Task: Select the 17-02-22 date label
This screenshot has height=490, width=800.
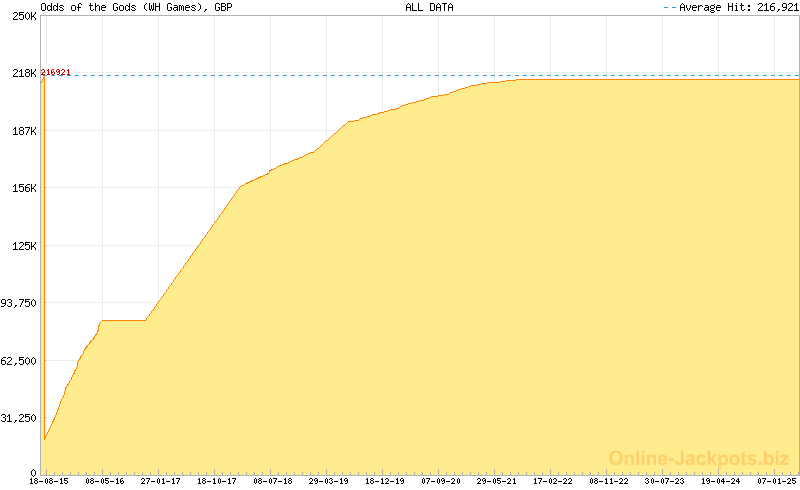Action: pyautogui.click(x=553, y=482)
